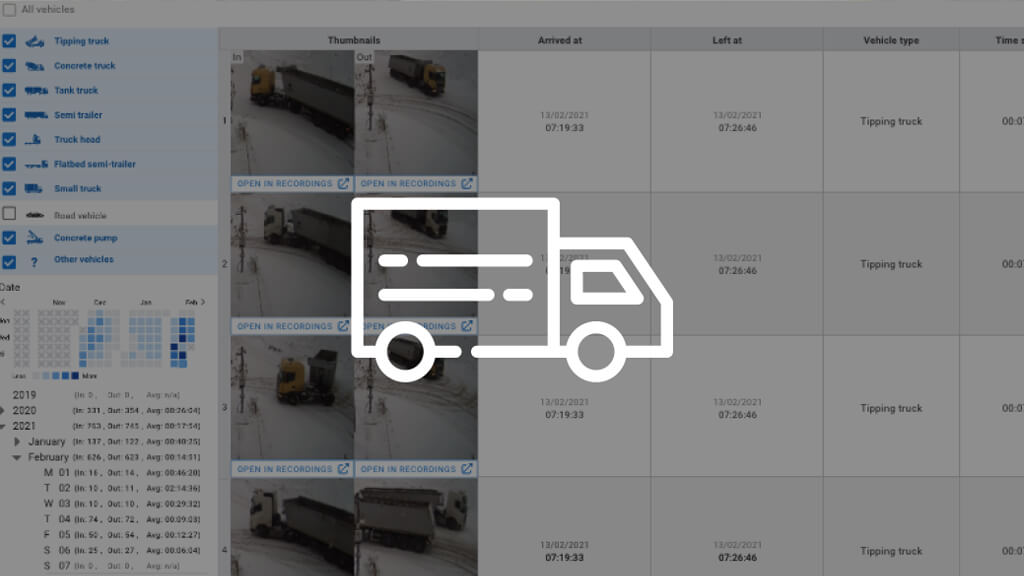
Task: Click row 4 Out truck thumbnail
Action: click(416, 527)
